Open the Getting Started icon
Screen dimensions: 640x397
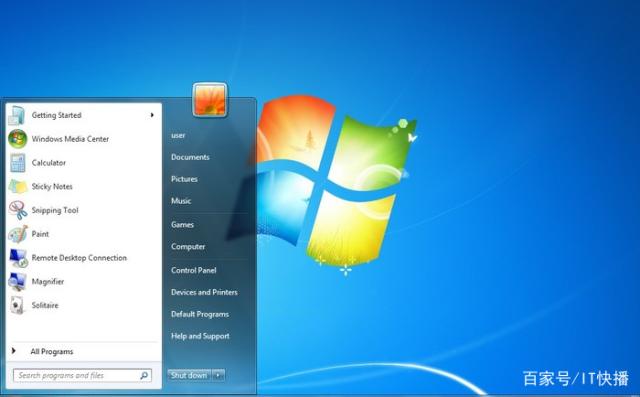[17, 115]
